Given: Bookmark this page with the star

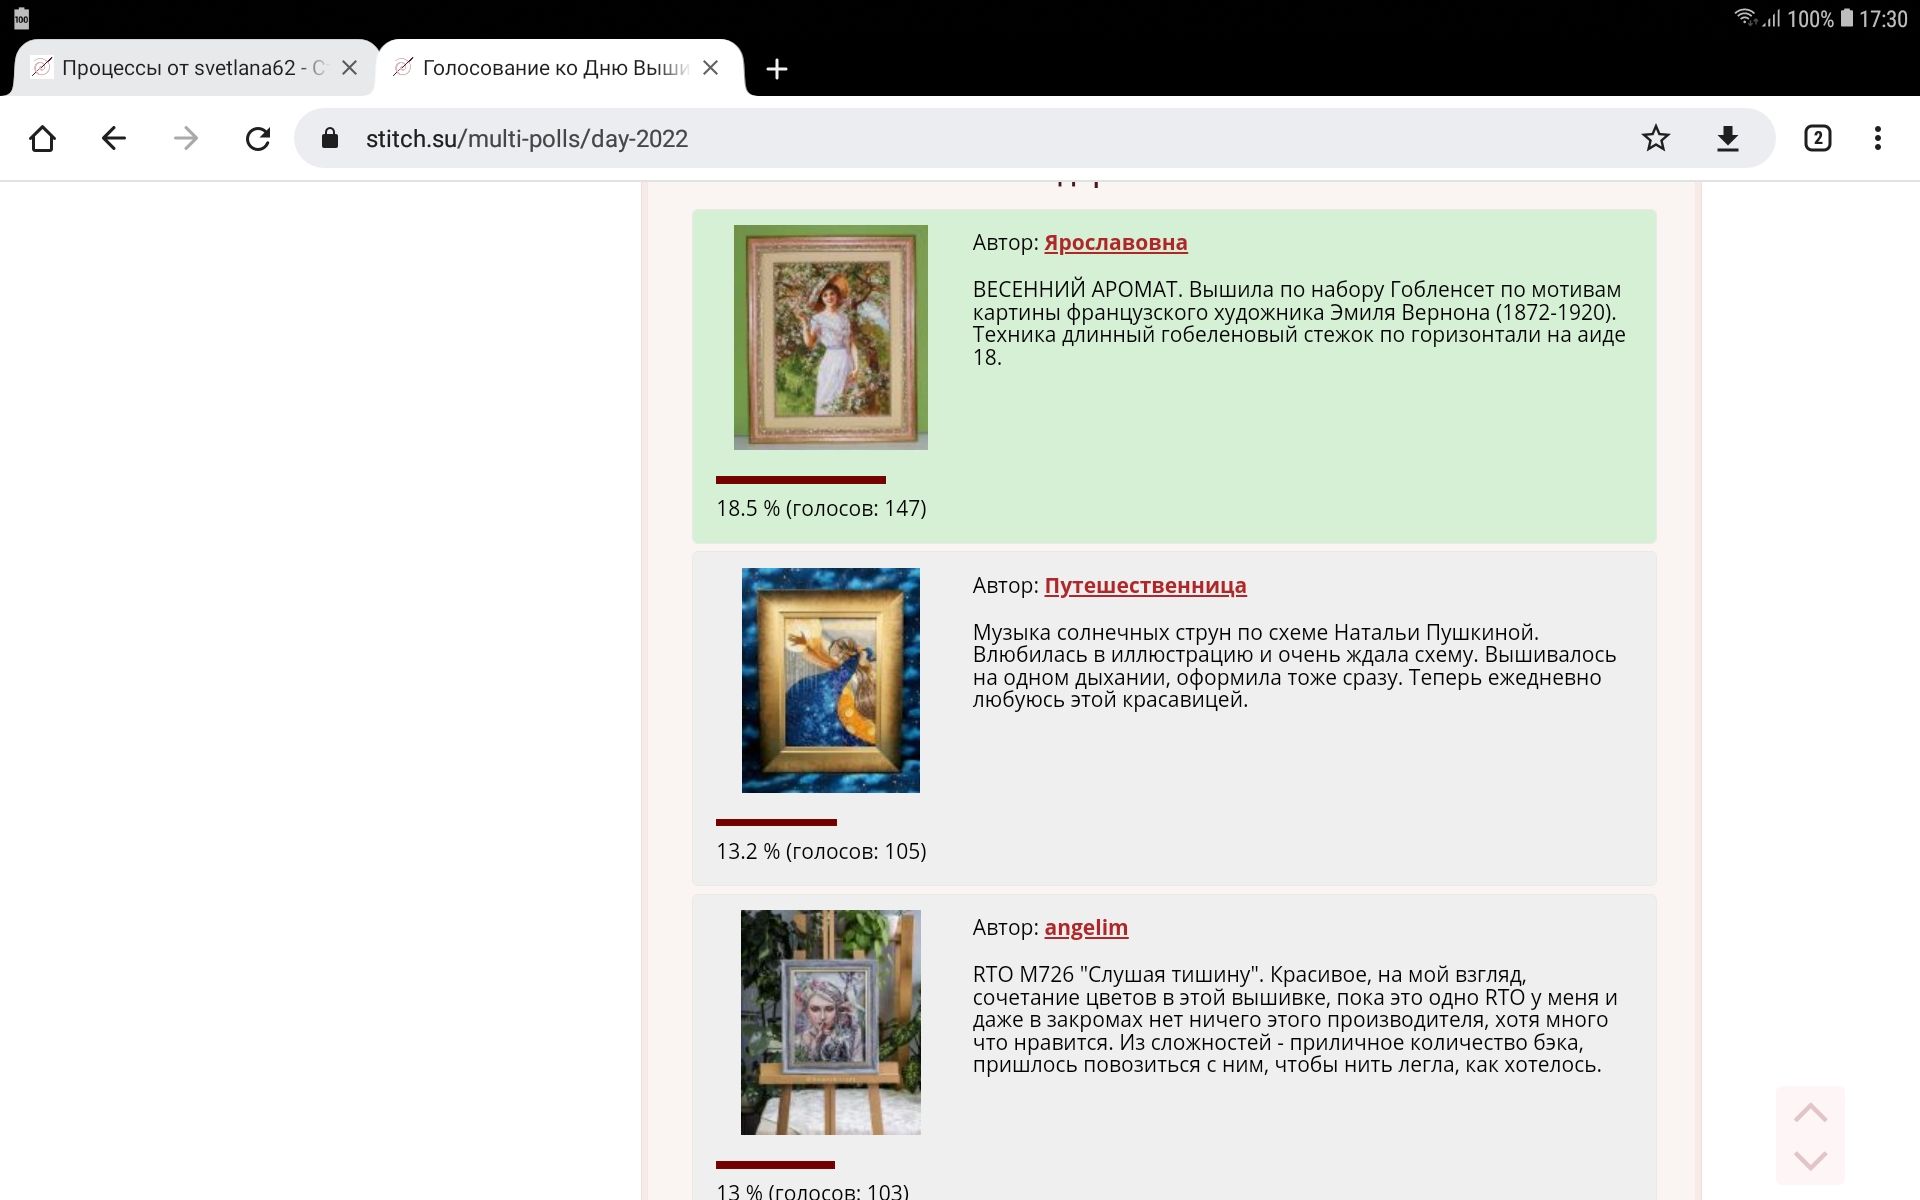Looking at the screenshot, I should point(1655,138).
